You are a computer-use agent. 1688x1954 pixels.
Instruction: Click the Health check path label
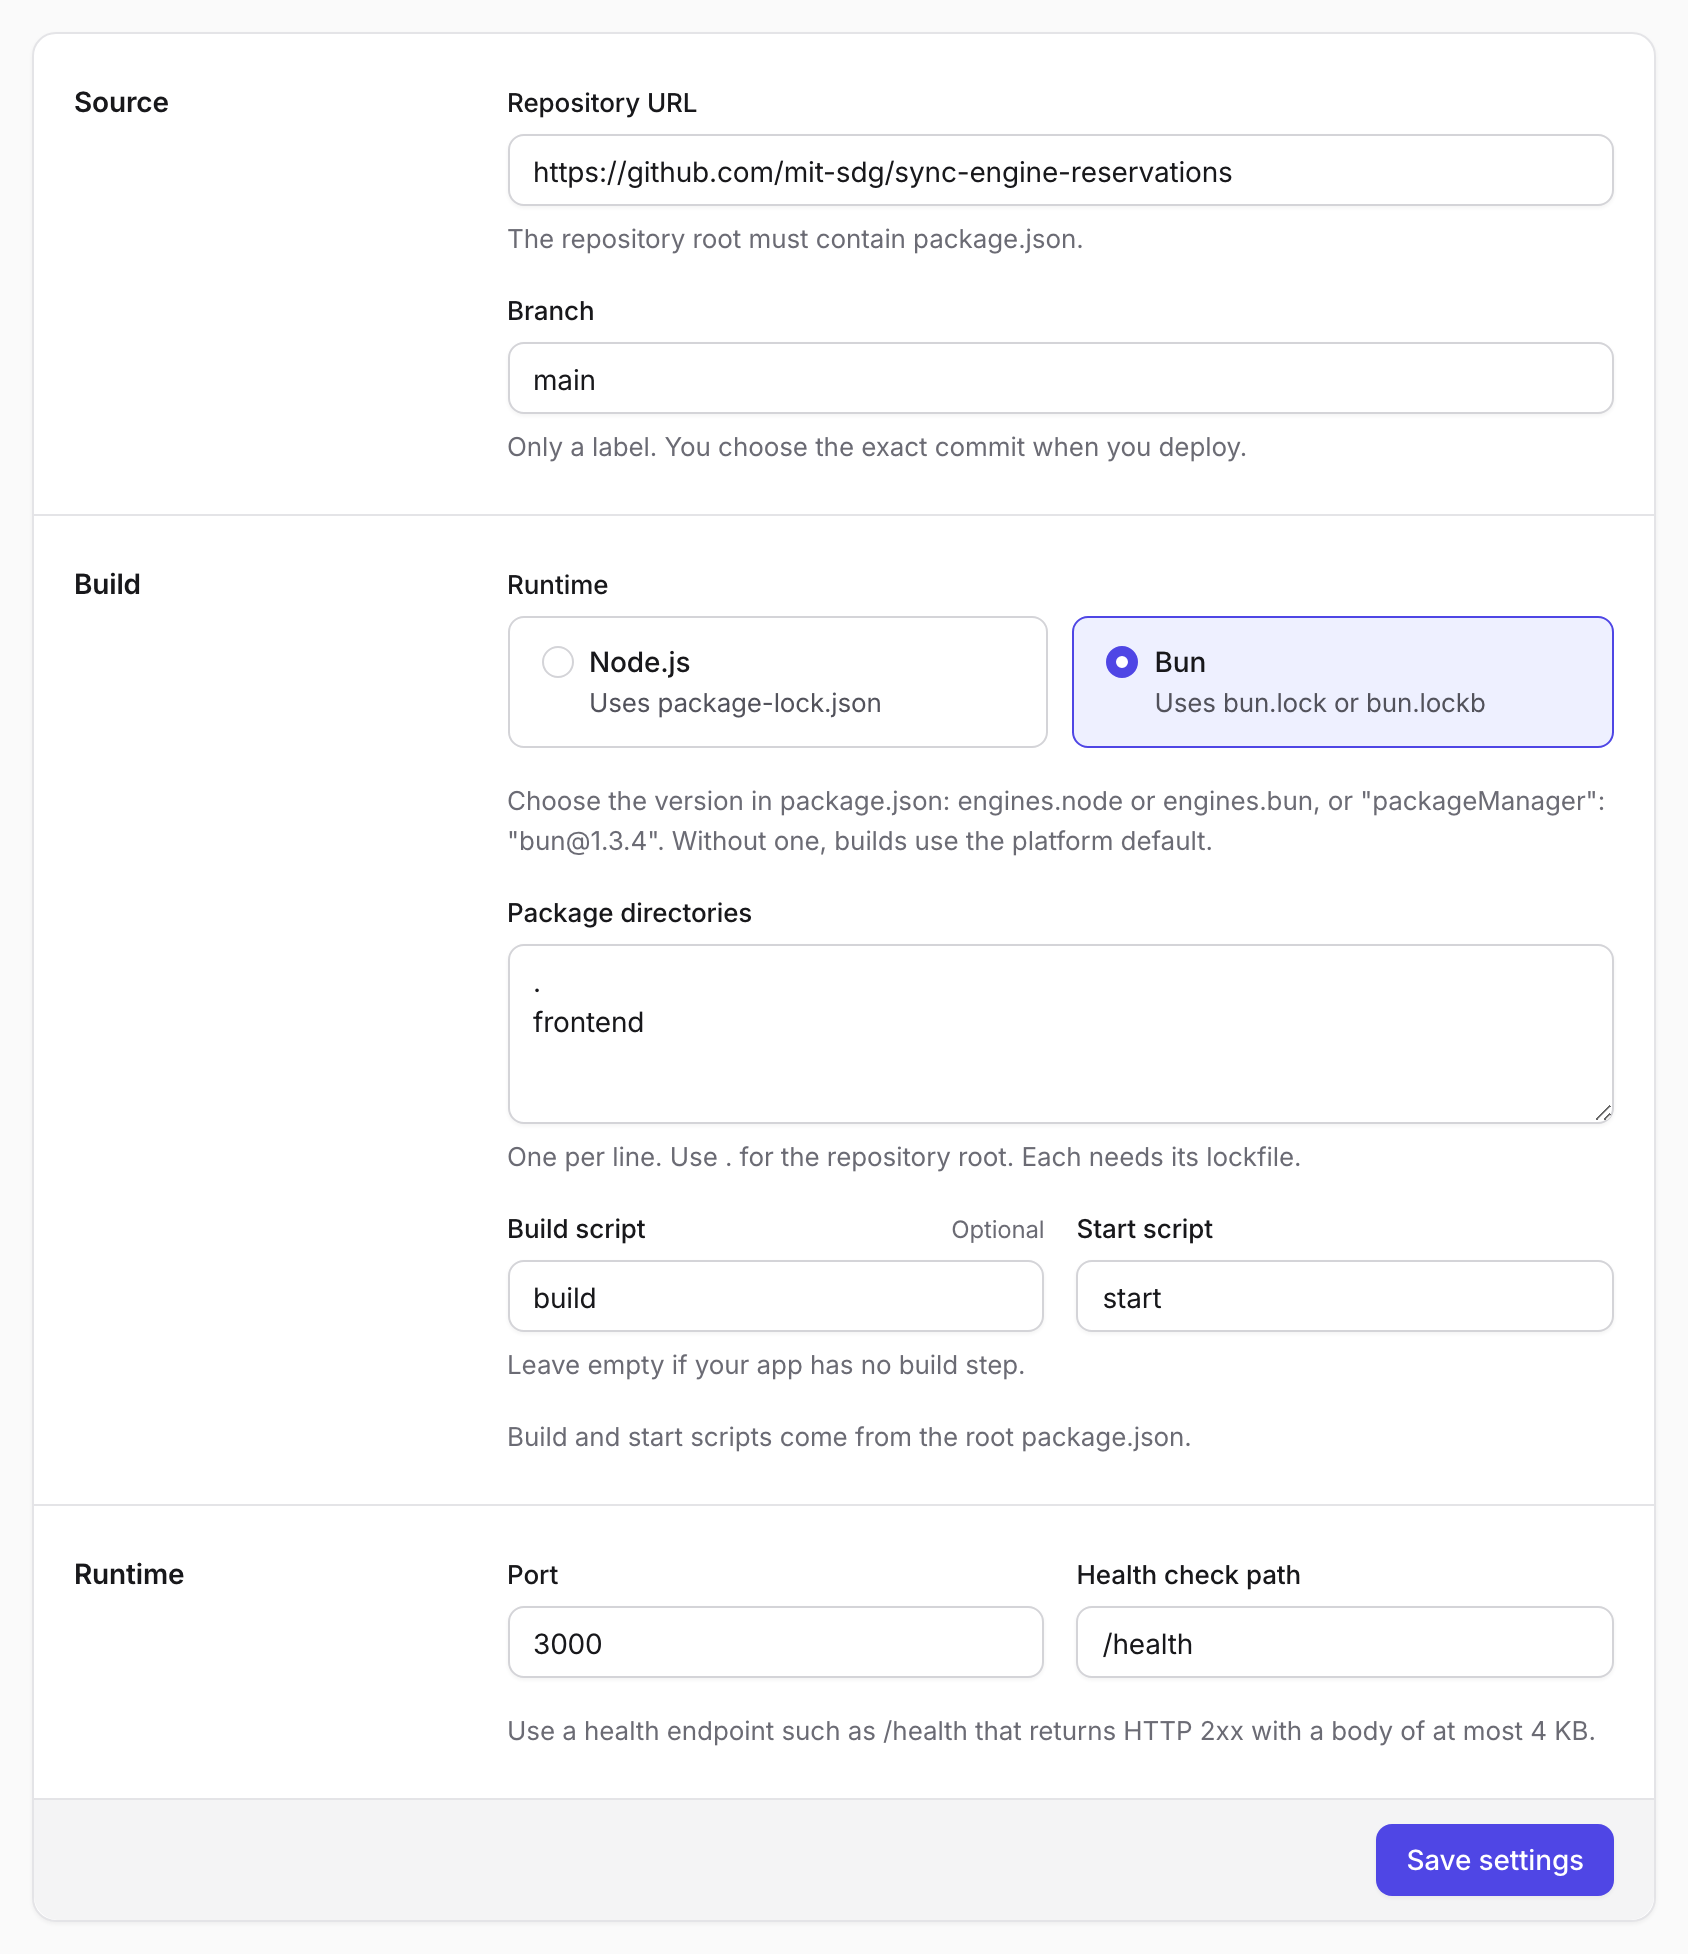[1188, 1575]
